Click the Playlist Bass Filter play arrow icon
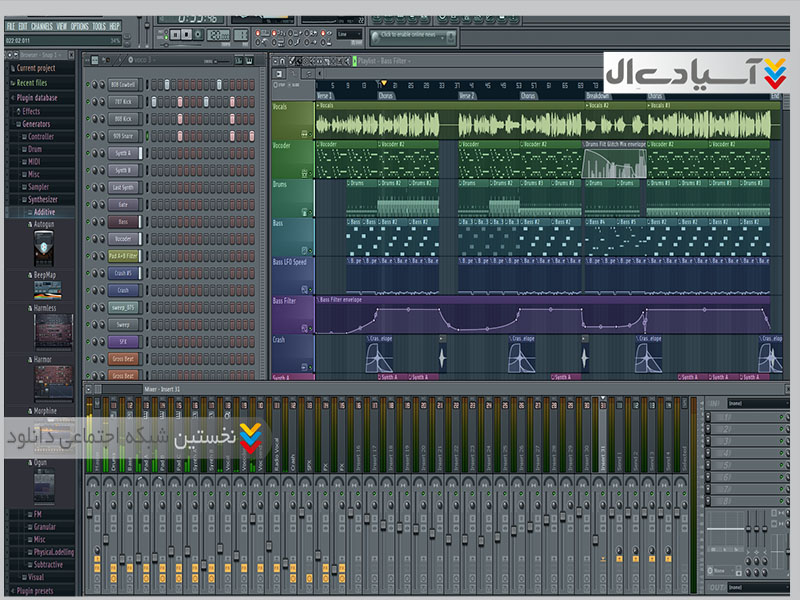This screenshot has width=800, height=600. 353,62
